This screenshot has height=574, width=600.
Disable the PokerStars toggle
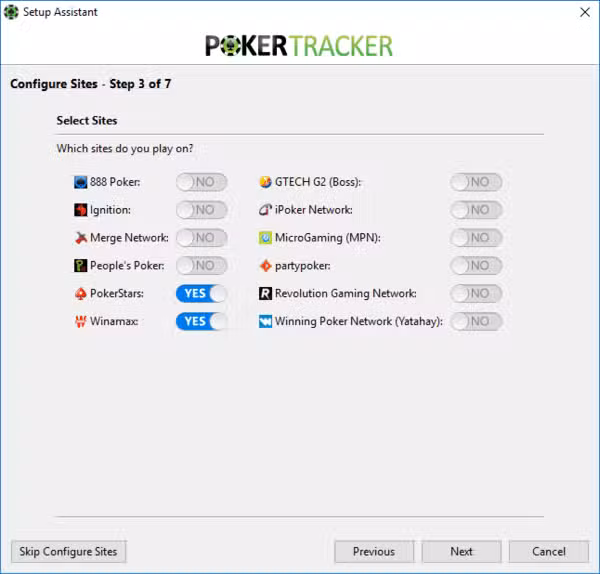pyautogui.click(x=202, y=294)
